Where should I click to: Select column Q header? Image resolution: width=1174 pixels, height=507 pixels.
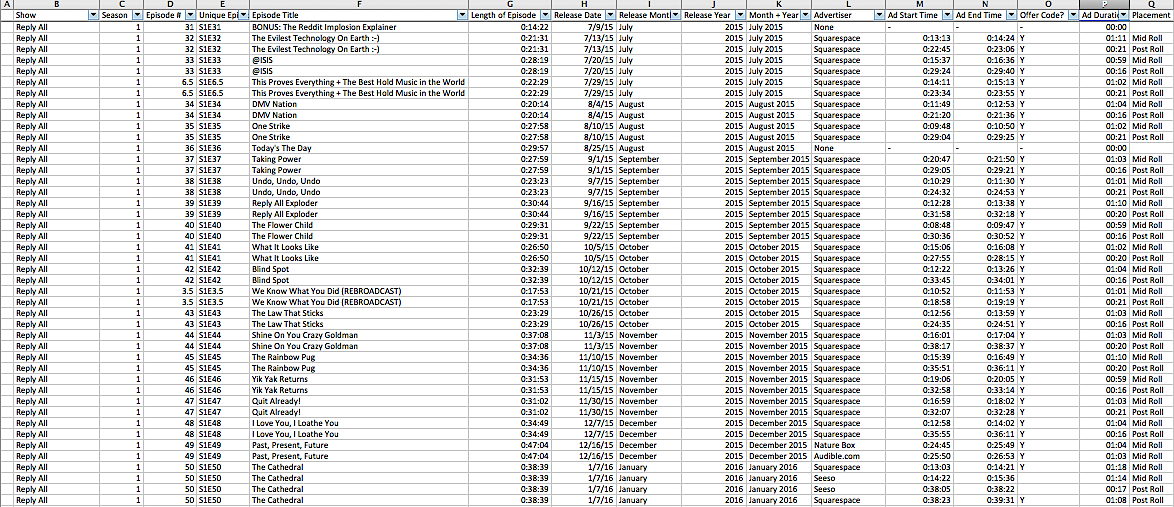[x=1152, y=4]
